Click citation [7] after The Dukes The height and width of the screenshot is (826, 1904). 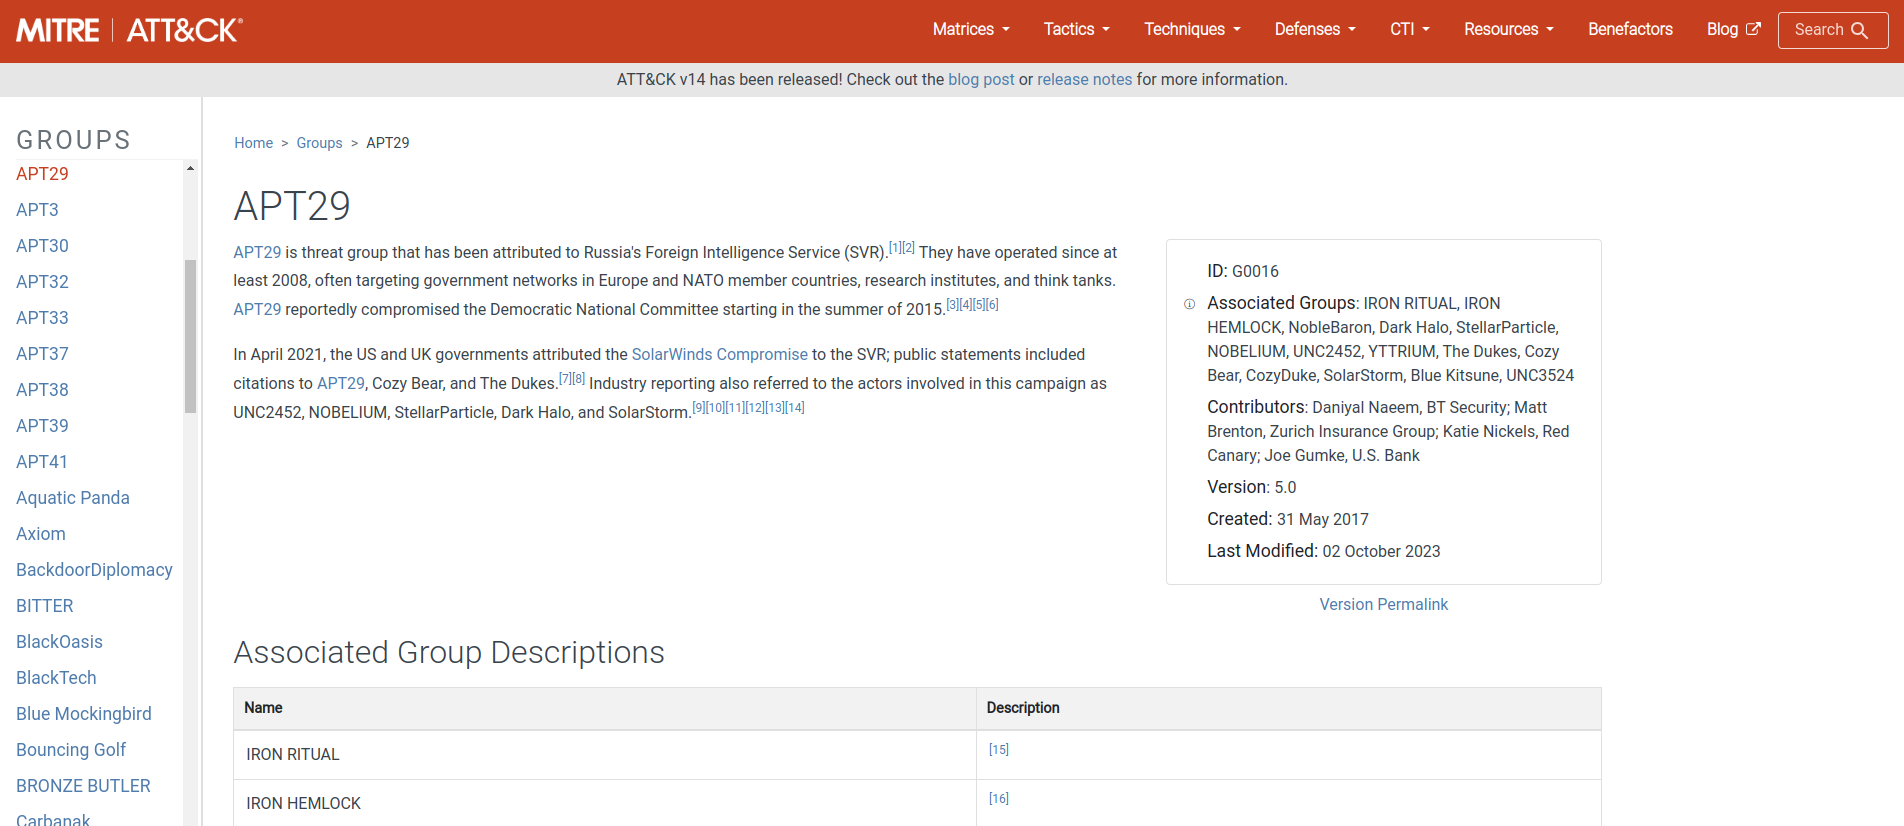[x=565, y=378]
